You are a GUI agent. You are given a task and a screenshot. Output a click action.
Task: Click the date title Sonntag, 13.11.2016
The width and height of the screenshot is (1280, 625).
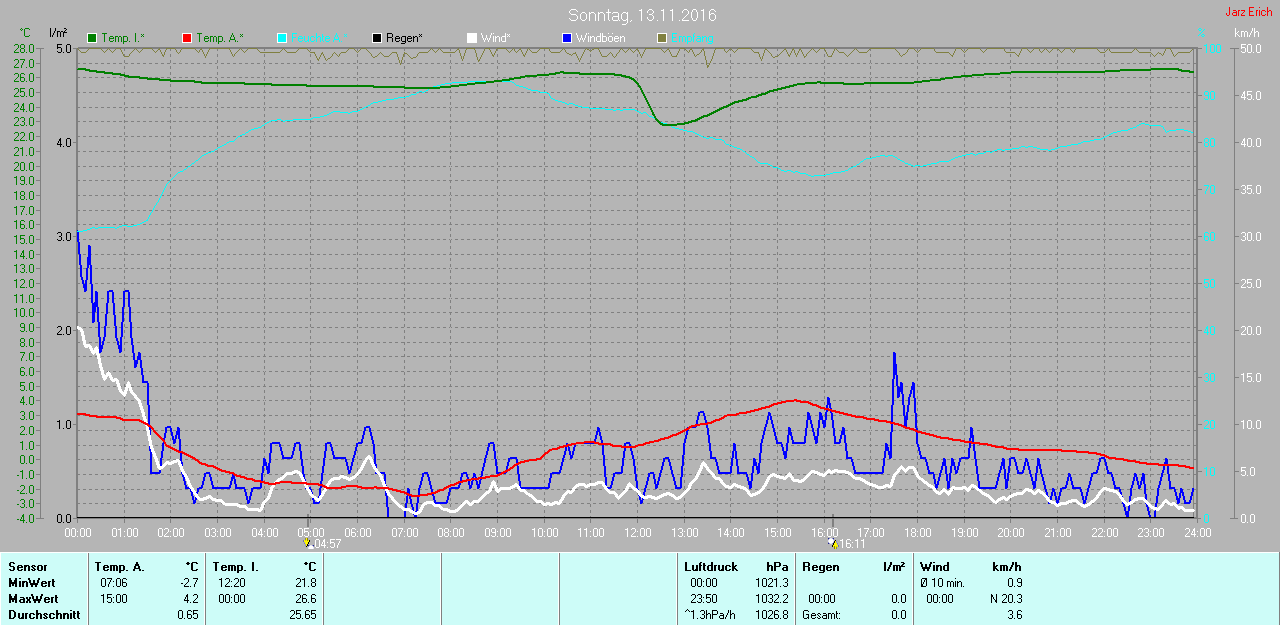[642, 15]
